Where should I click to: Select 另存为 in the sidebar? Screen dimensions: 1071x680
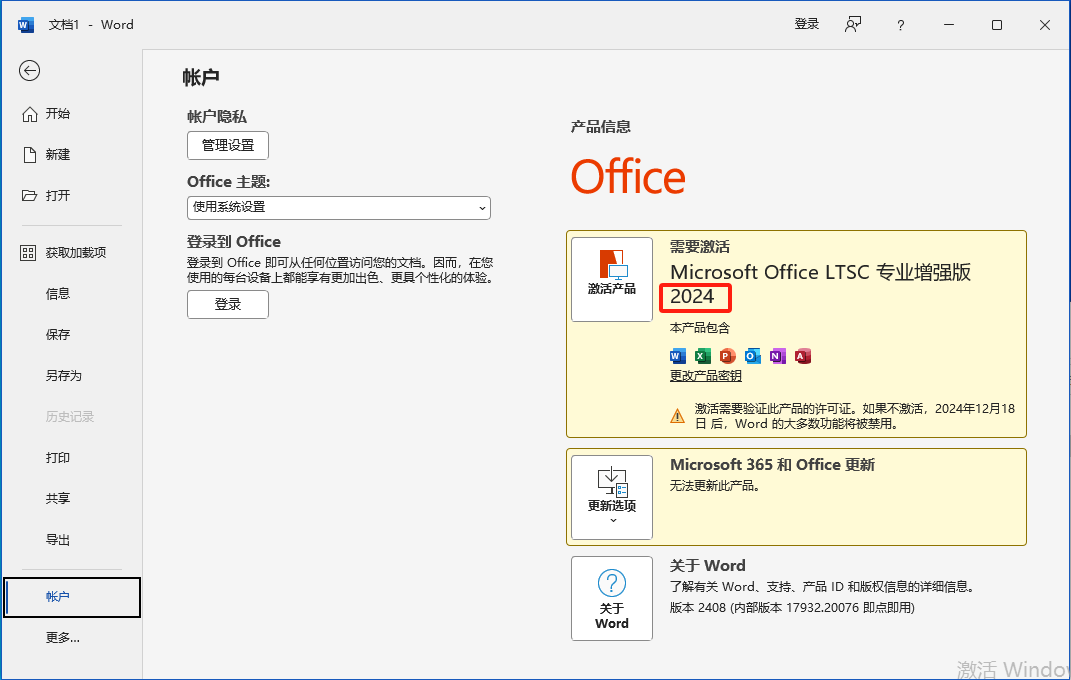coord(72,376)
